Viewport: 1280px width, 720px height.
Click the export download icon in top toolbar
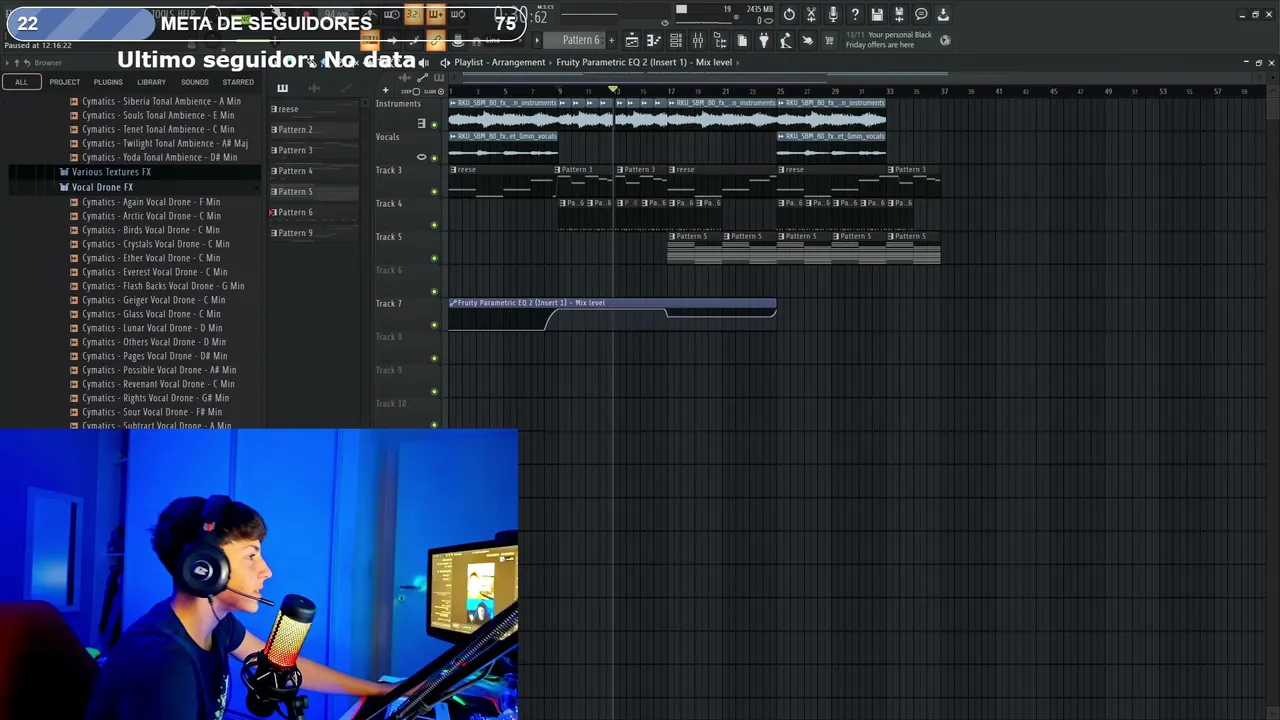click(x=943, y=14)
